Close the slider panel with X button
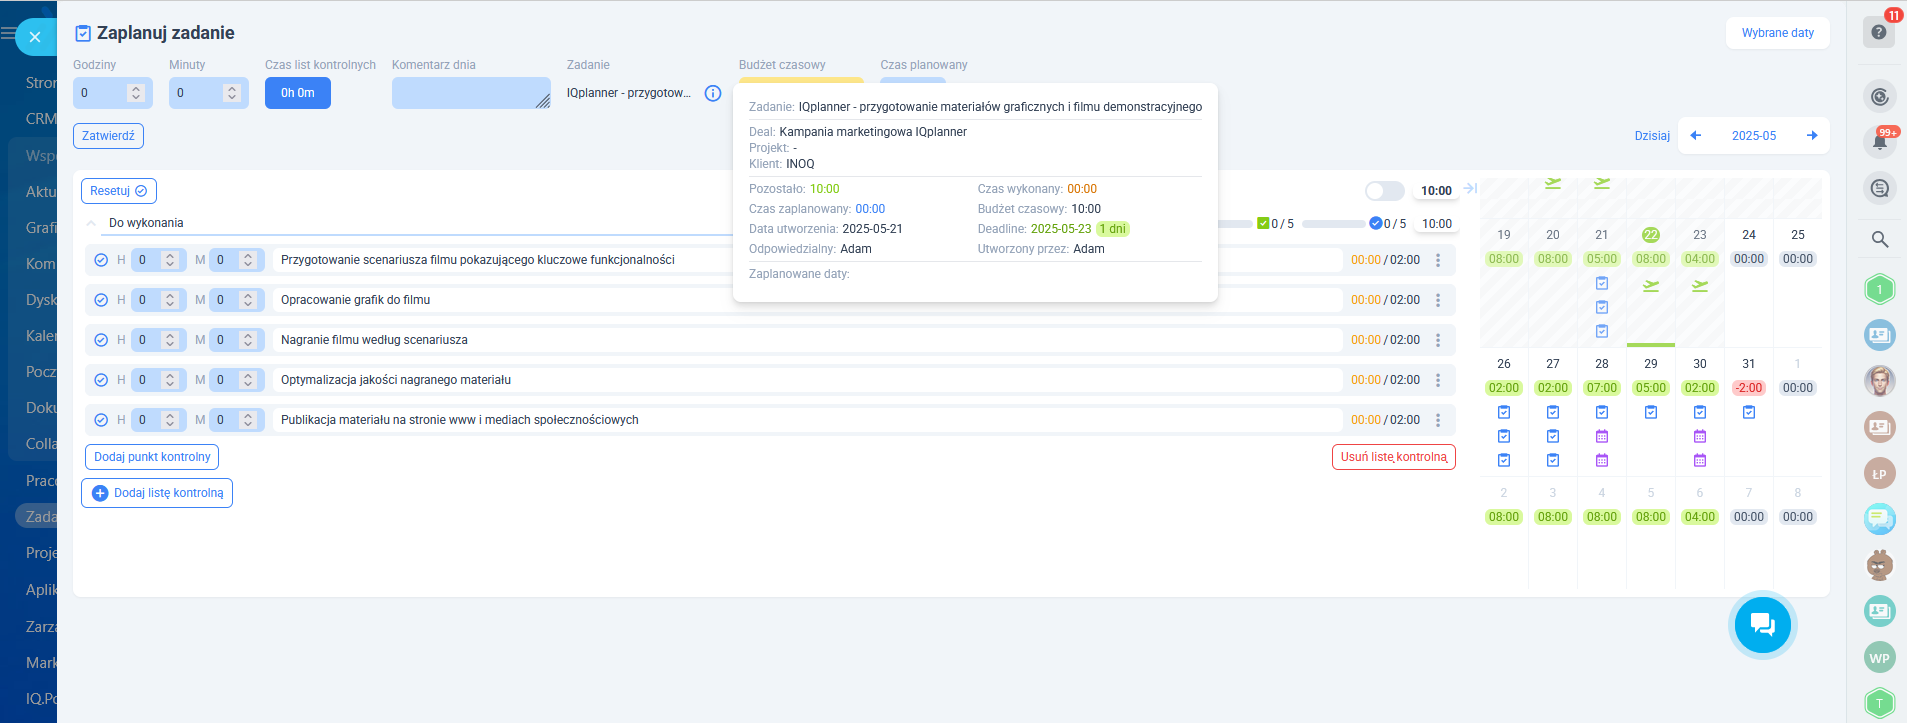1907x723 pixels. pyautogui.click(x=35, y=37)
